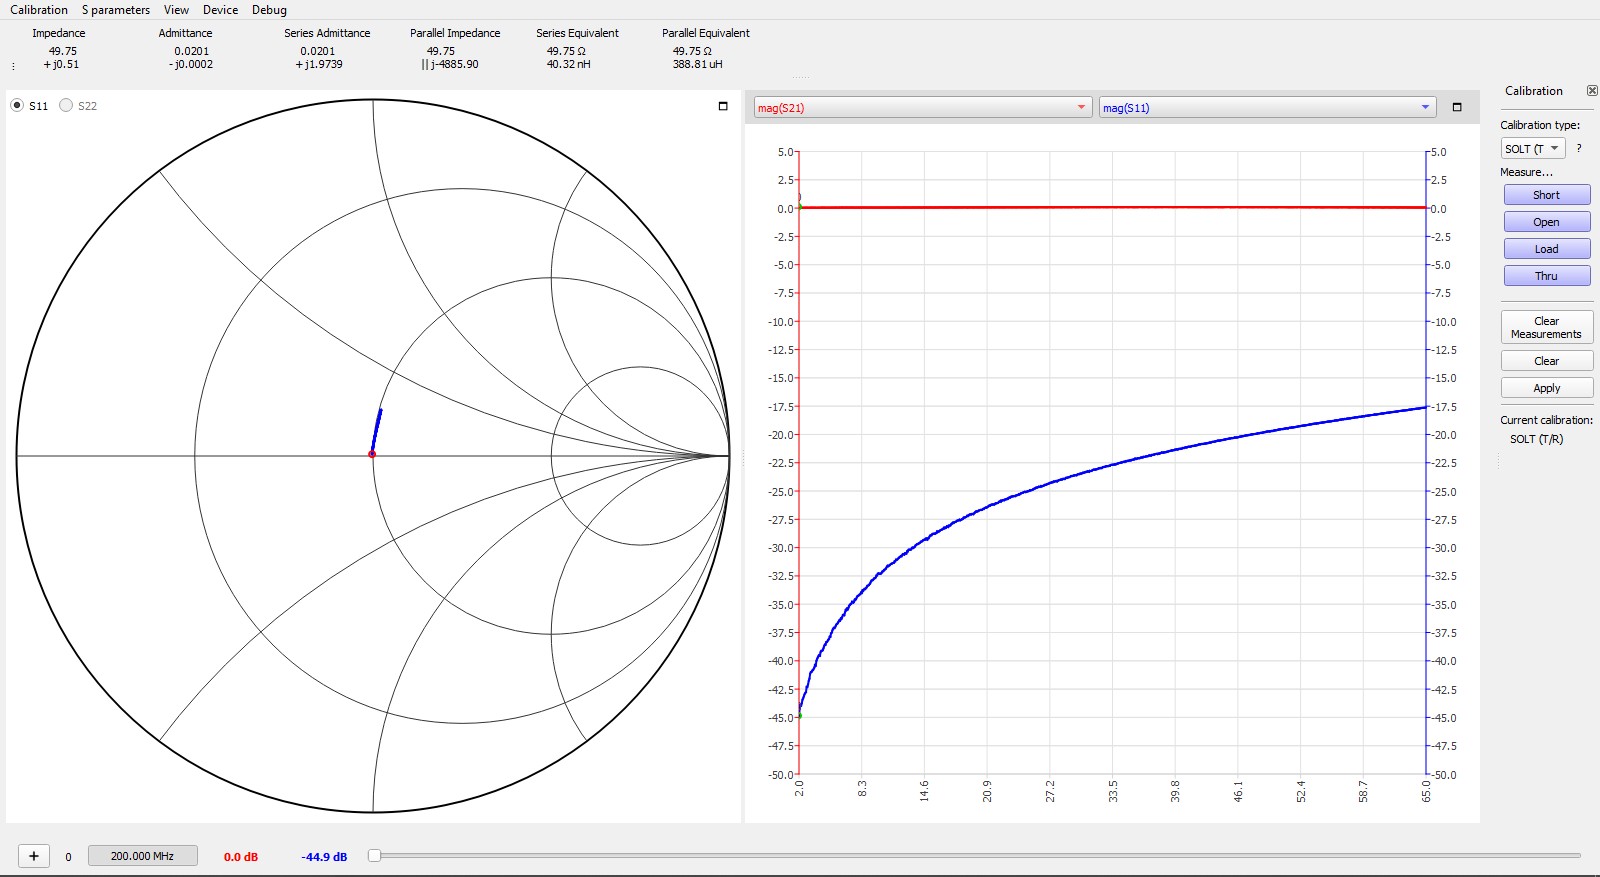Maximize the magnitude graph panel

(x=1457, y=107)
